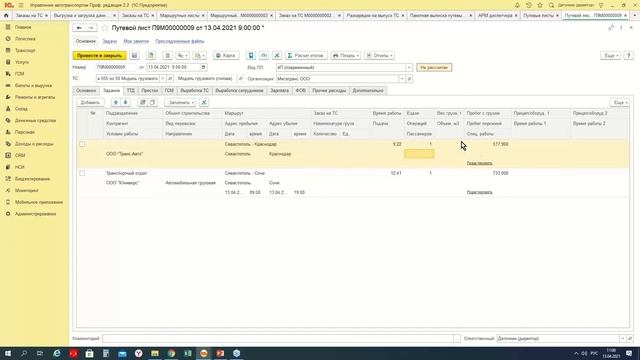Switch to the Зарплата tab
The width and height of the screenshot is (640, 360).
coord(280,91)
